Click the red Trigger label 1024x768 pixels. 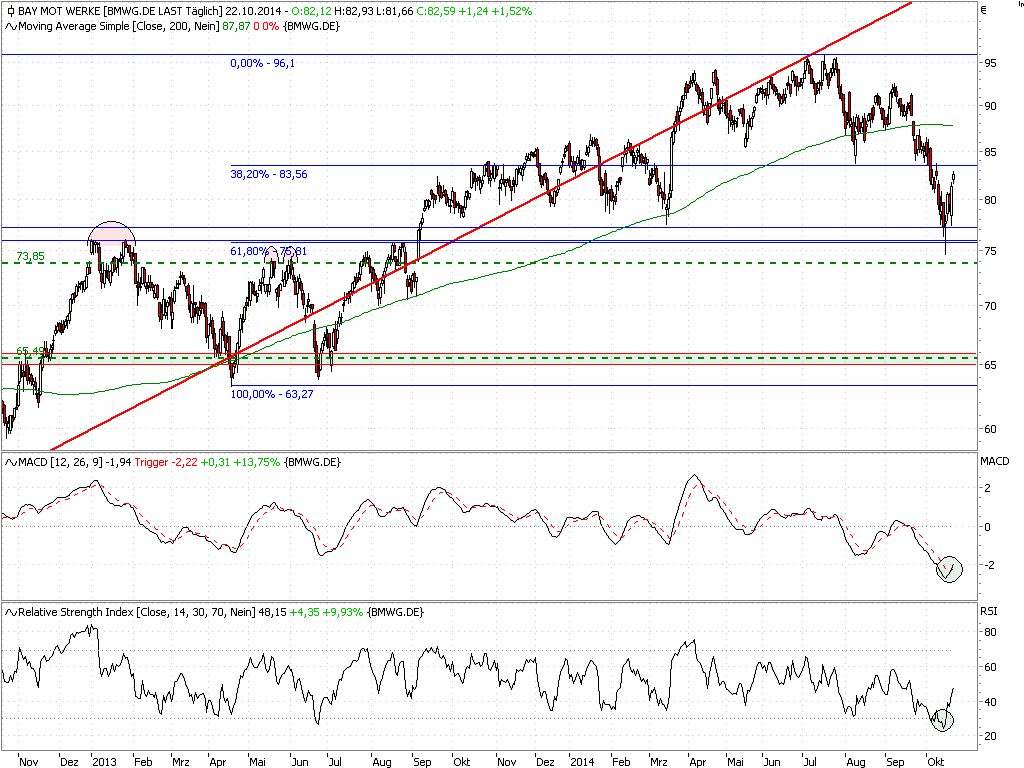(x=152, y=462)
